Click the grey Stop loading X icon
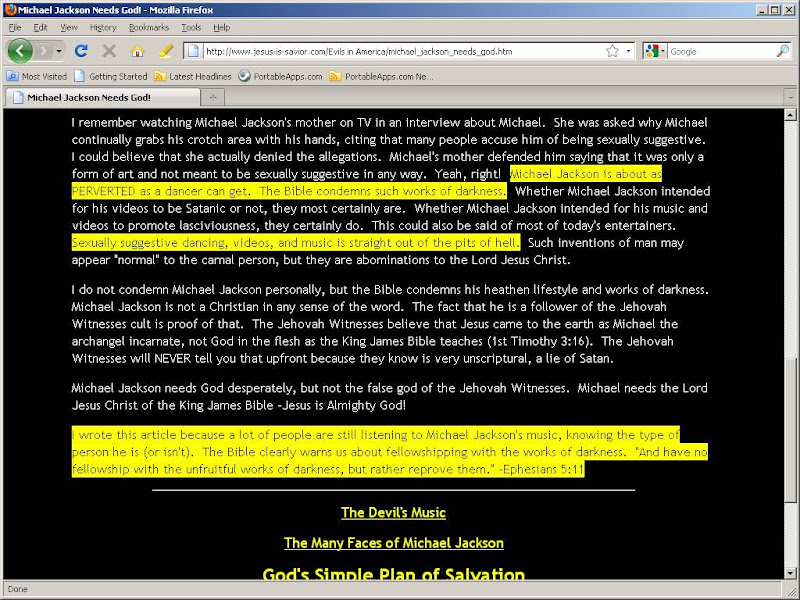The image size is (800, 600). [x=109, y=51]
